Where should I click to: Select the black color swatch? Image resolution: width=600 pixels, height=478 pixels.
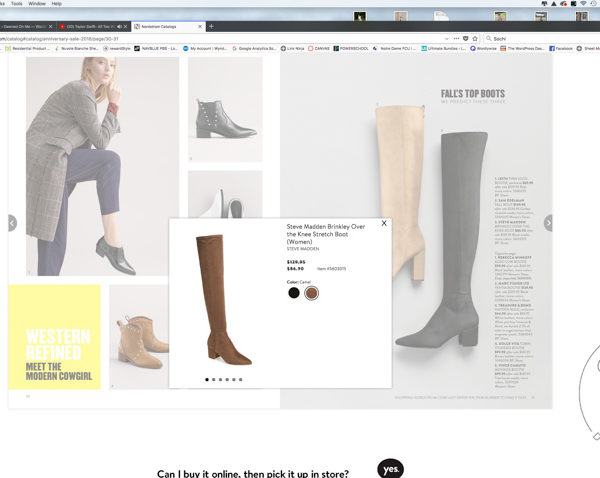[294, 293]
